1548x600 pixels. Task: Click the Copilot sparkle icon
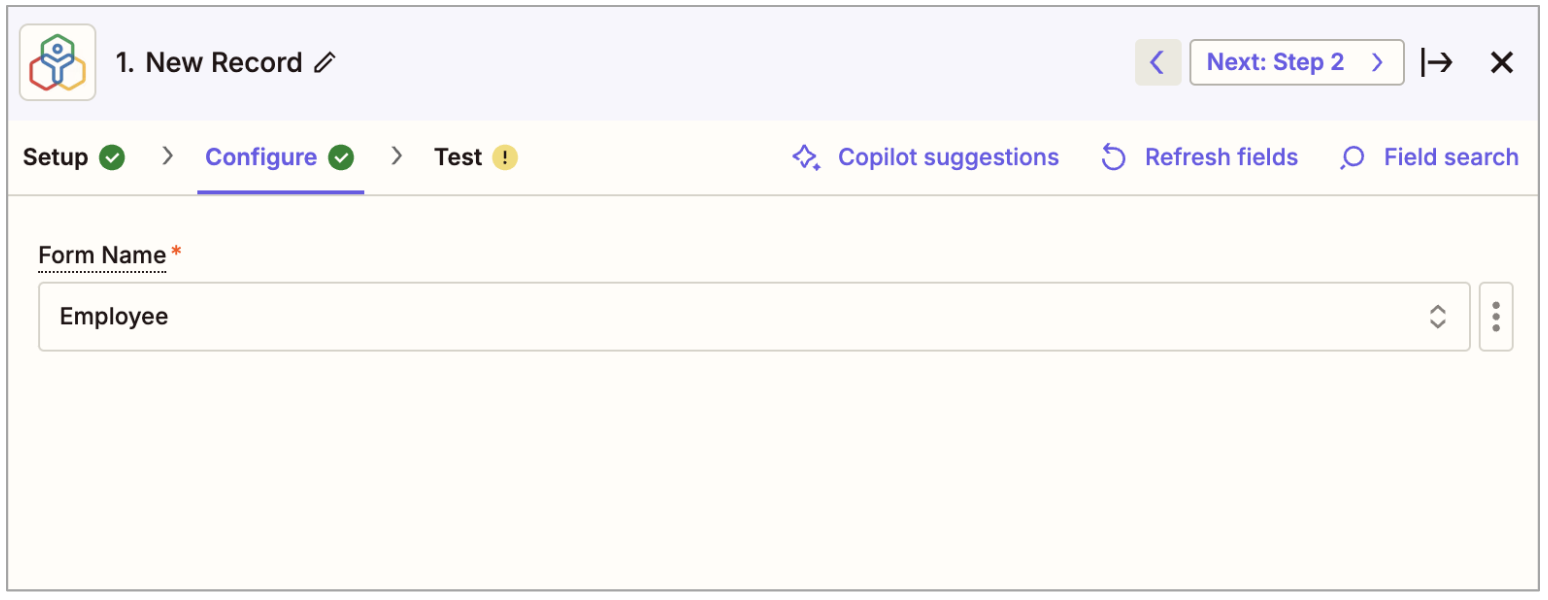pos(806,158)
